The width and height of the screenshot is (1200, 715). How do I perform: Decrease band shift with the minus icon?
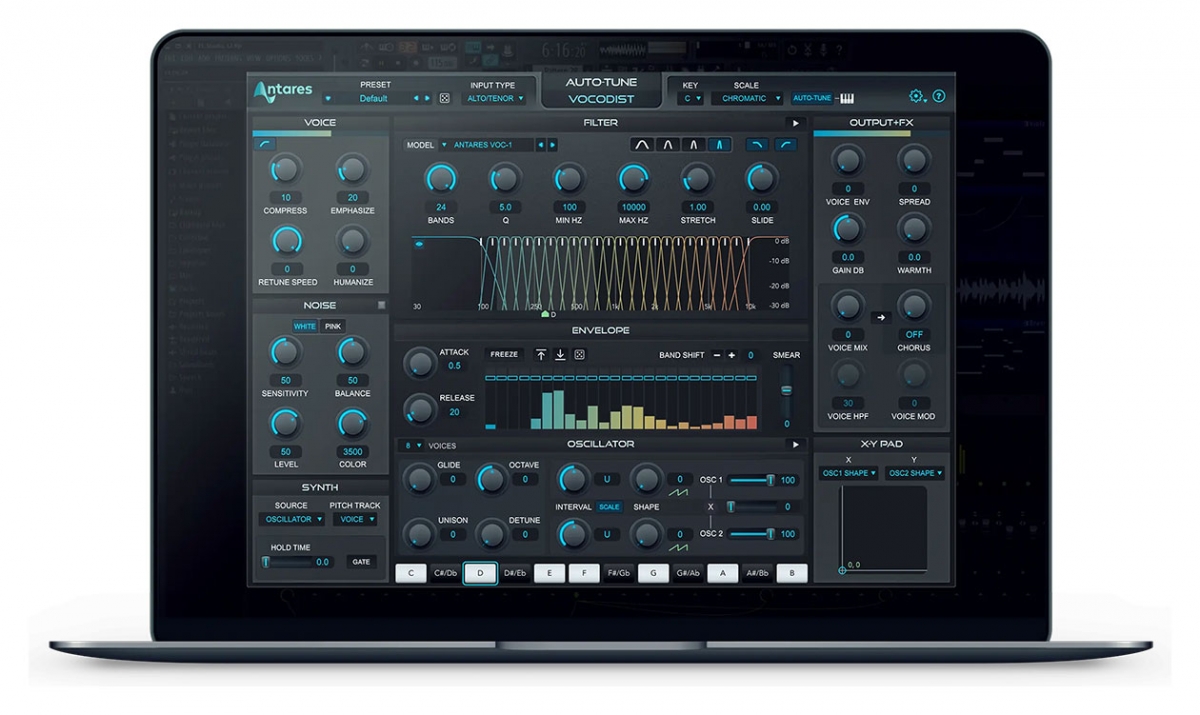coord(717,355)
